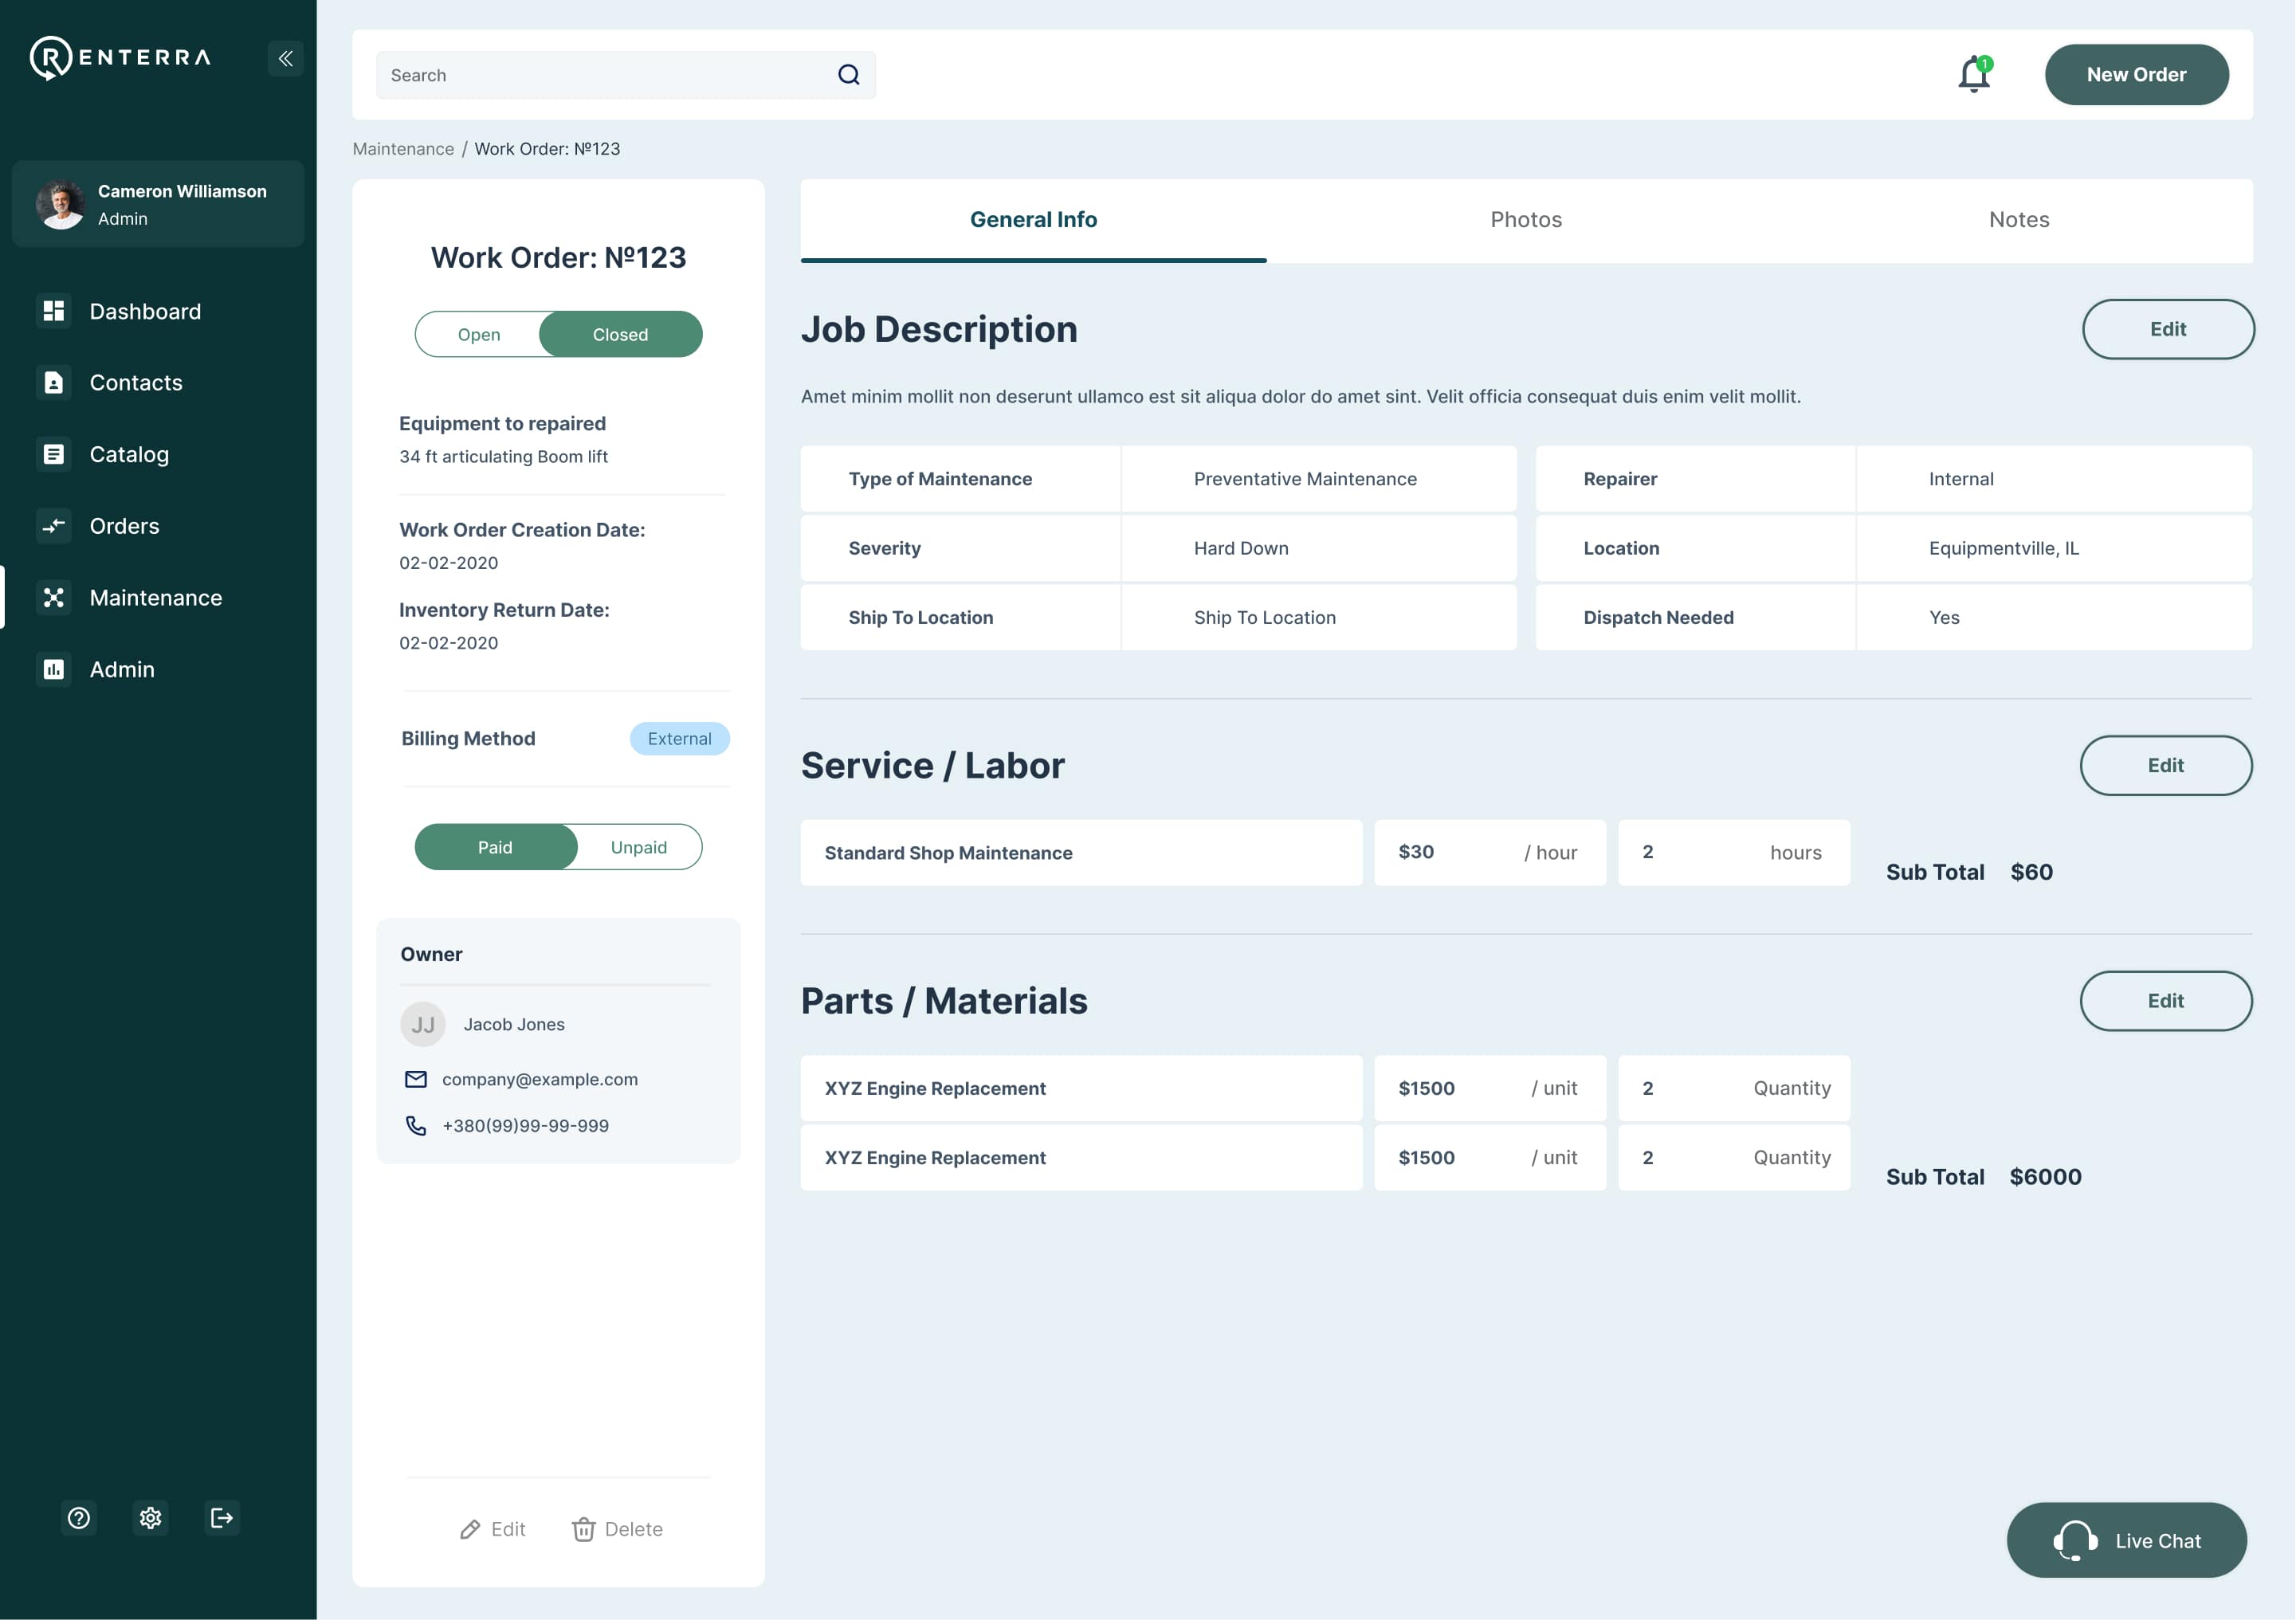Open Maintenance from the sidebar
Viewport: 2296px width, 1620px height.
click(x=158, y=598)
